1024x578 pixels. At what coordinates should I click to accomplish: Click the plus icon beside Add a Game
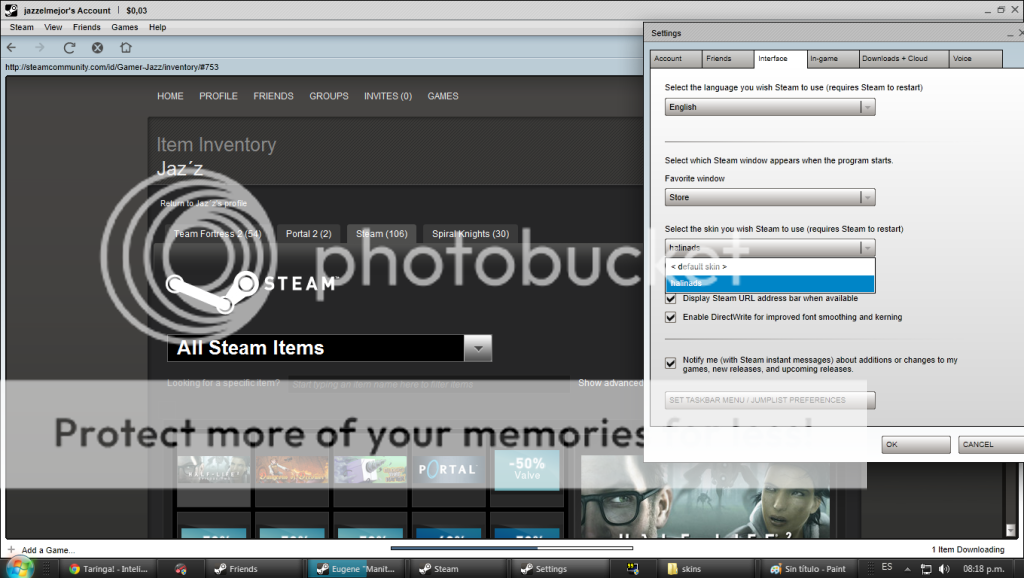11,549
